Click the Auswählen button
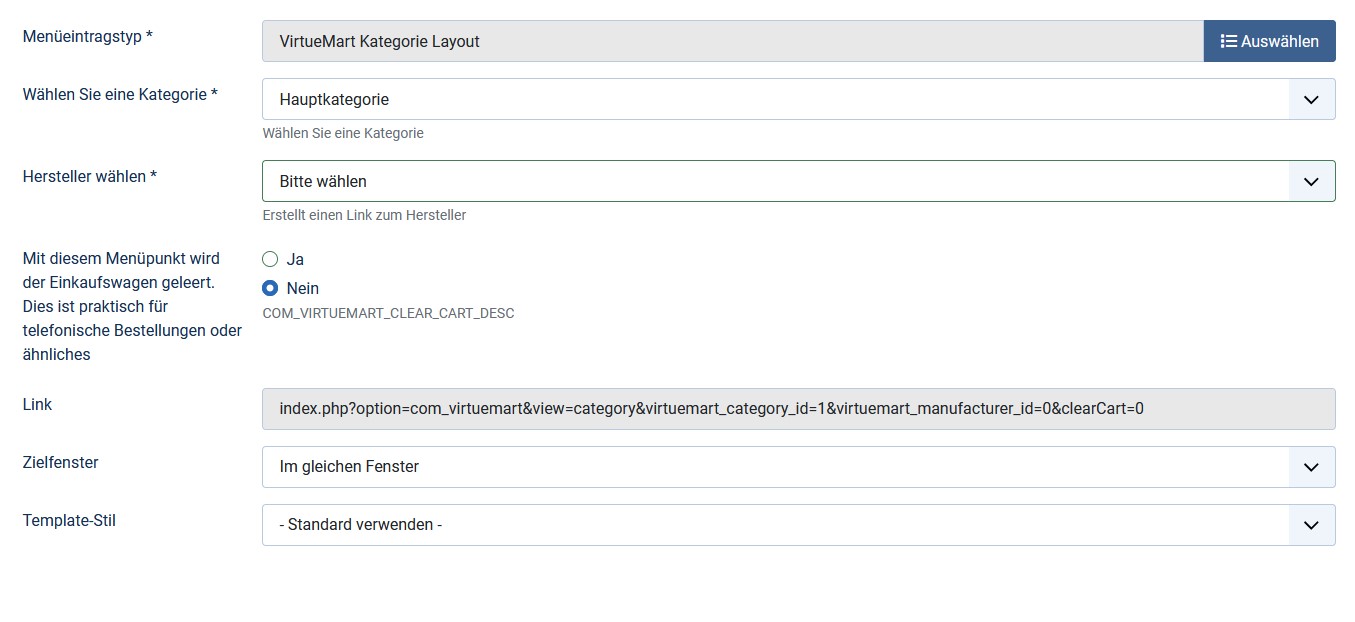Viewport: 1355px width, 622px height. coord(1269,41)
